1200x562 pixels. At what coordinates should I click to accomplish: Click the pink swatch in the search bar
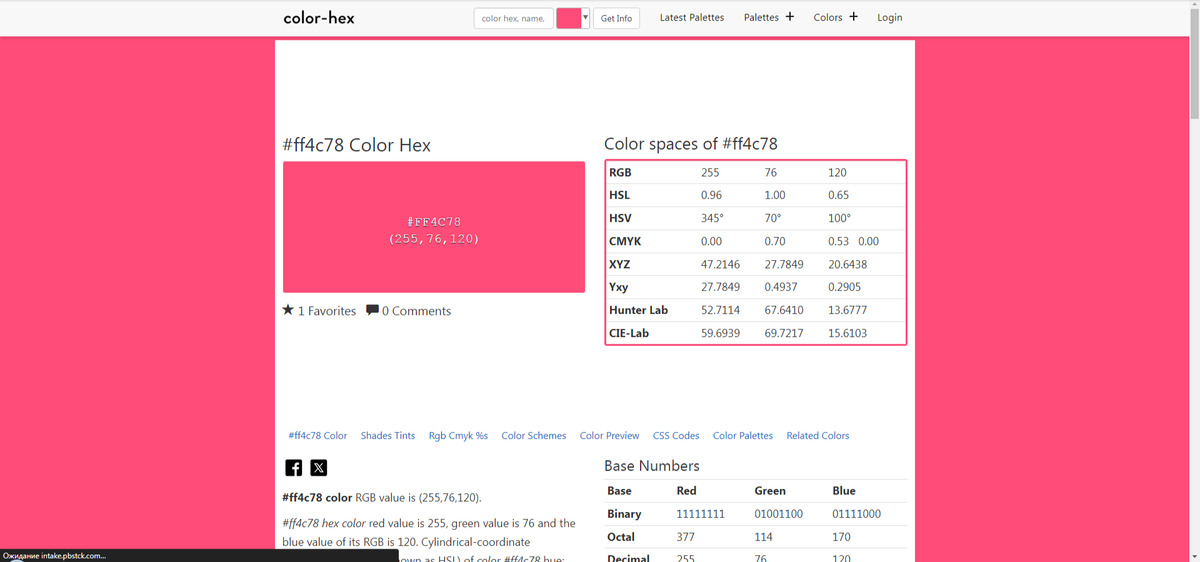(x=569, y=18)
